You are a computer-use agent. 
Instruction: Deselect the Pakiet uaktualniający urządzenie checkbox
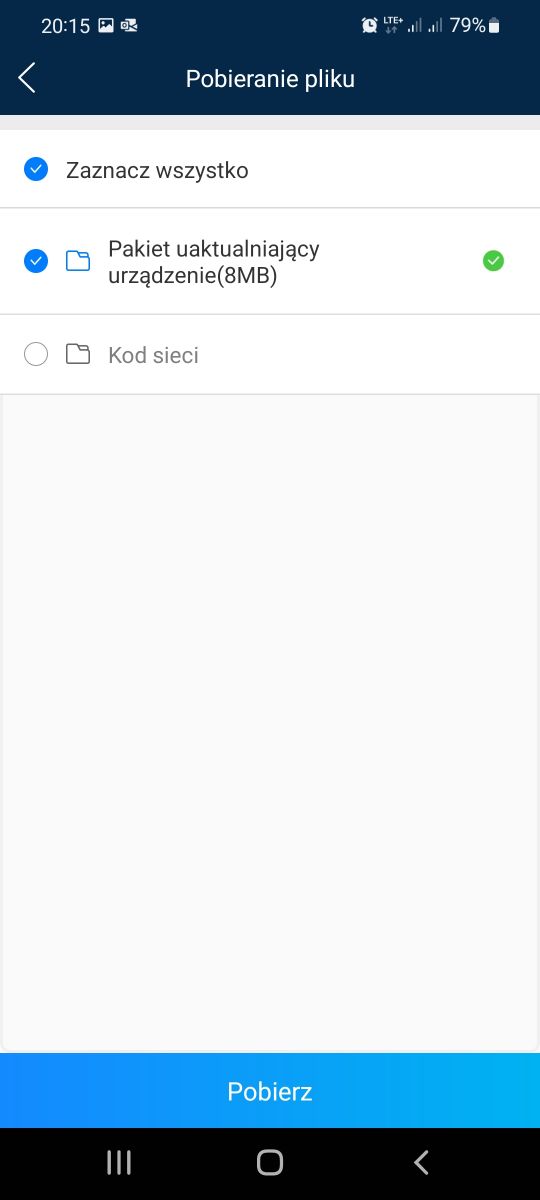36,261
